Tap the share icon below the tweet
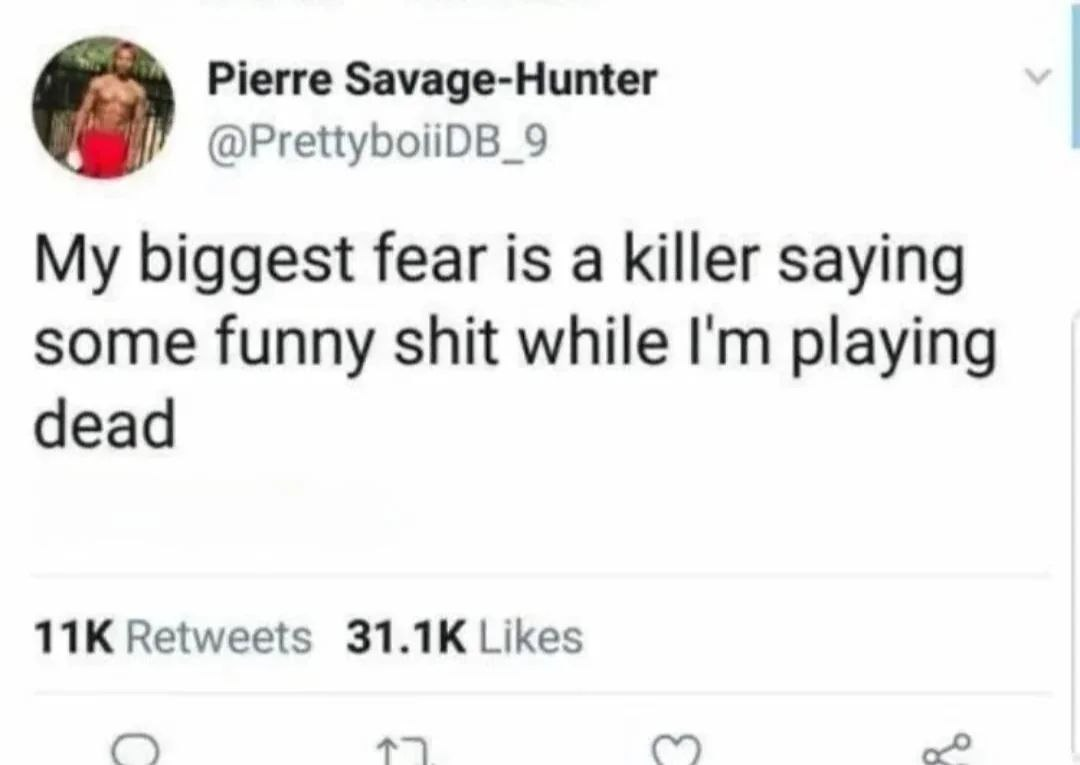 point(946,751)
